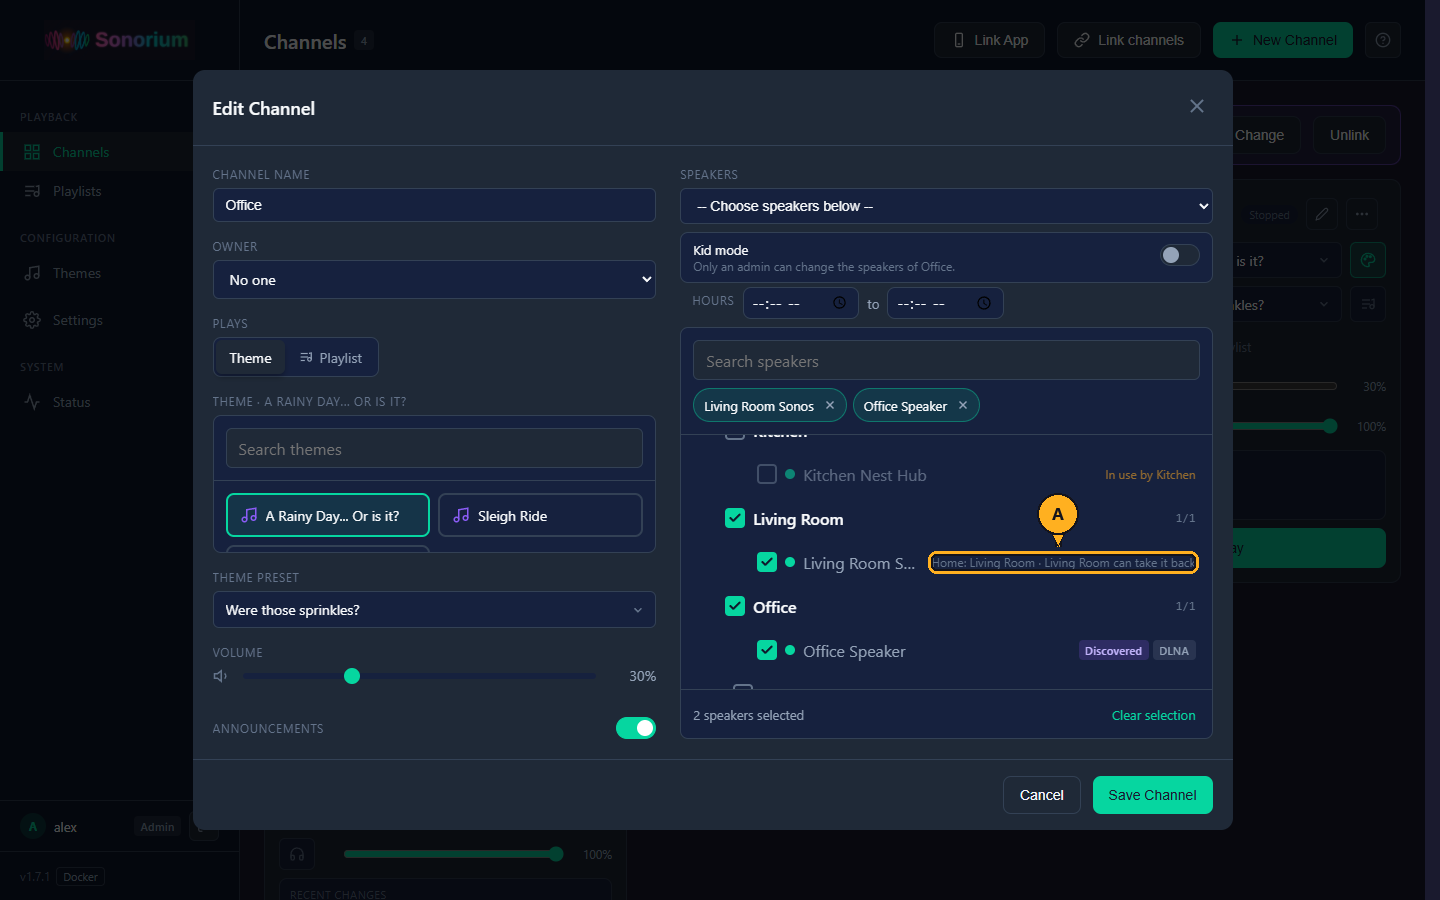Open the Choose speakers below dropdown
Viewport: 1440px width, 900px height.
(946, 206)
